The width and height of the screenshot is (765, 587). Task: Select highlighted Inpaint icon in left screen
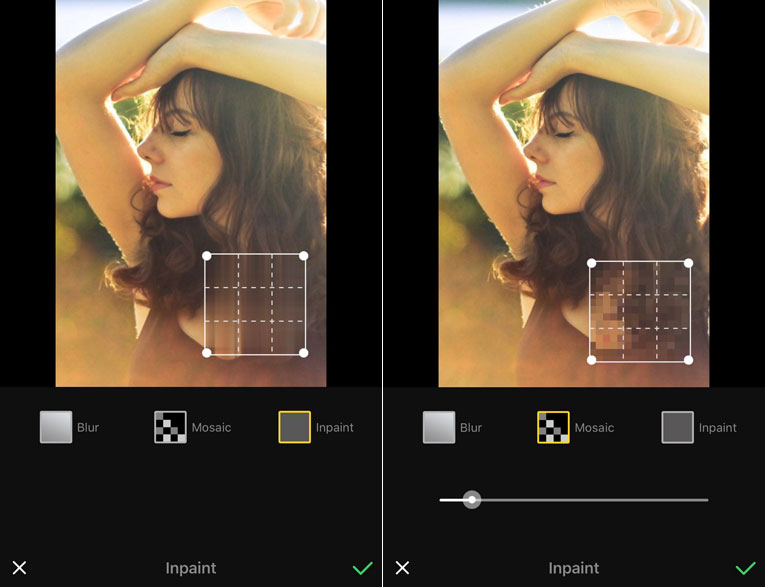point(294,427)
